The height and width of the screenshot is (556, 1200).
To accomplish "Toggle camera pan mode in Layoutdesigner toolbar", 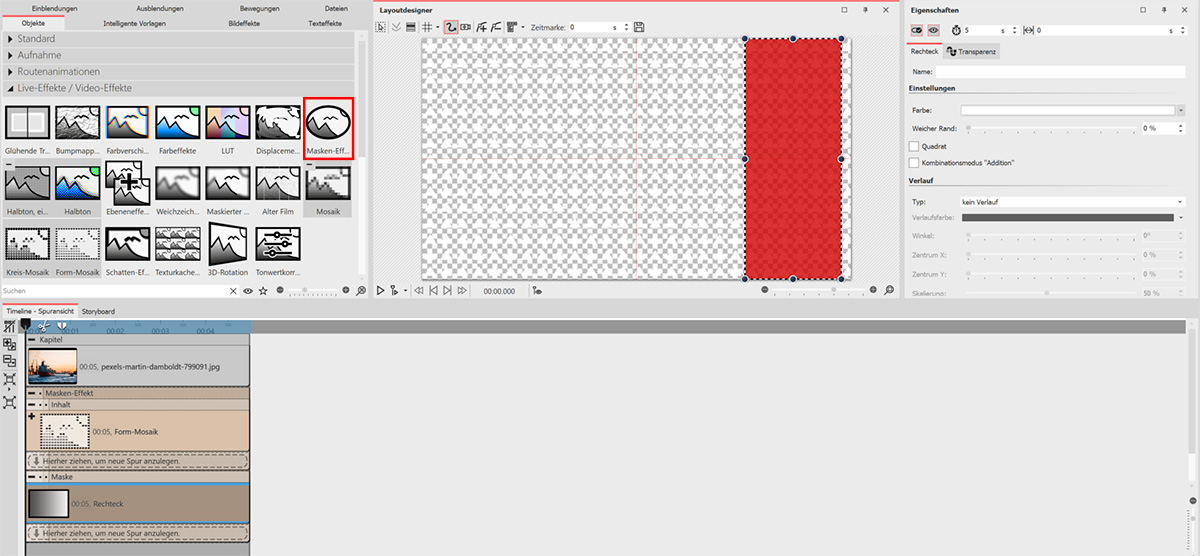I will tap(466, 27).
